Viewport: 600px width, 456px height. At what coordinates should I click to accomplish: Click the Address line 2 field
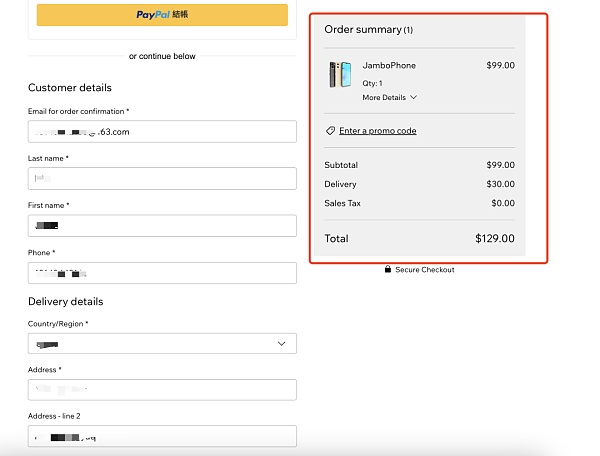(x=162, y=436)
